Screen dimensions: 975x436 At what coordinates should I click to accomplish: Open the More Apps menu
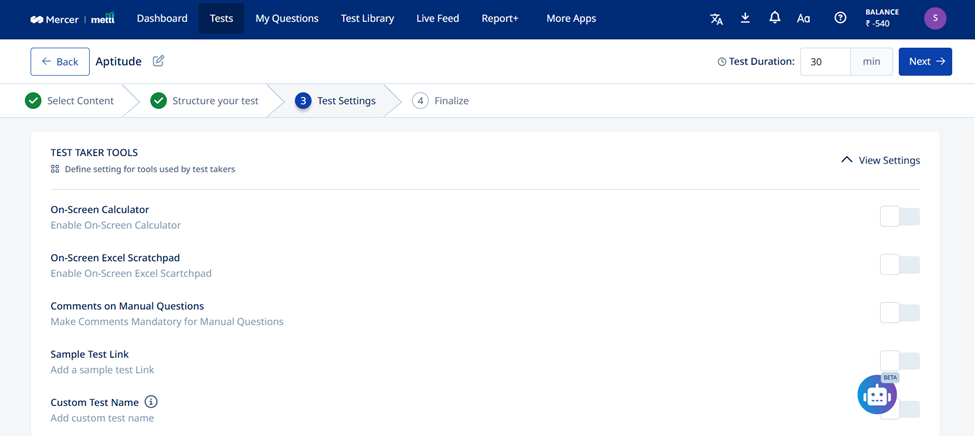tap(571, 19)
